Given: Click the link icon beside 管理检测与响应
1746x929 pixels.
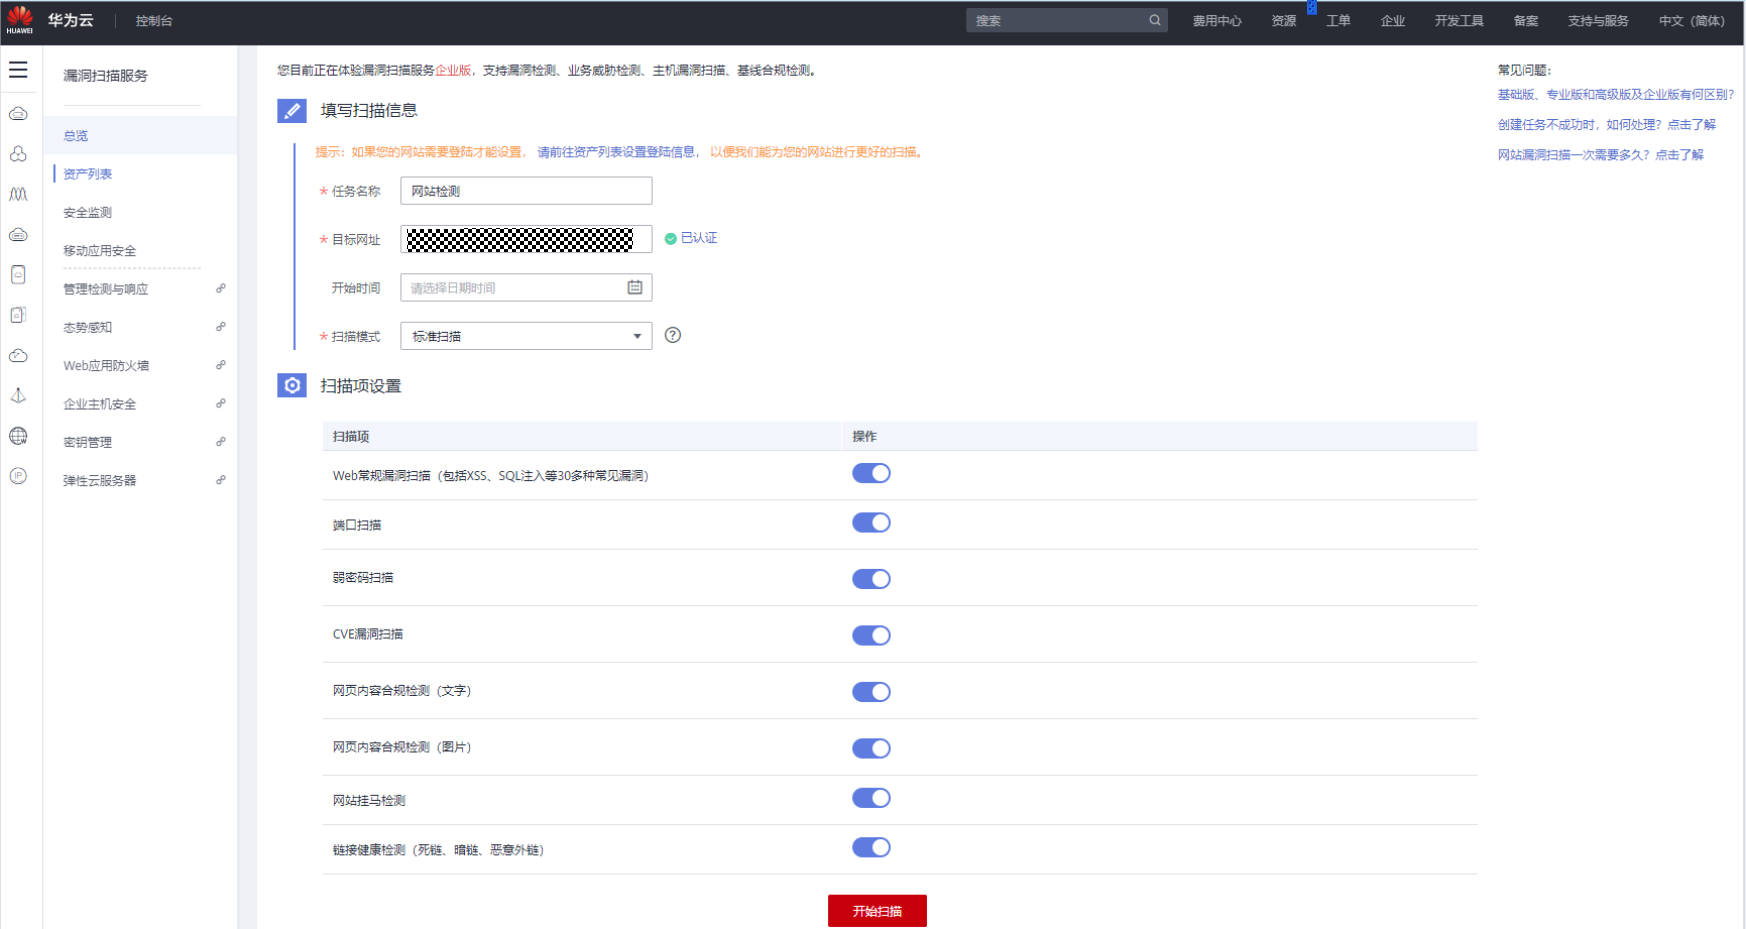Looking at the screenshot, I should tap(221, 288).
